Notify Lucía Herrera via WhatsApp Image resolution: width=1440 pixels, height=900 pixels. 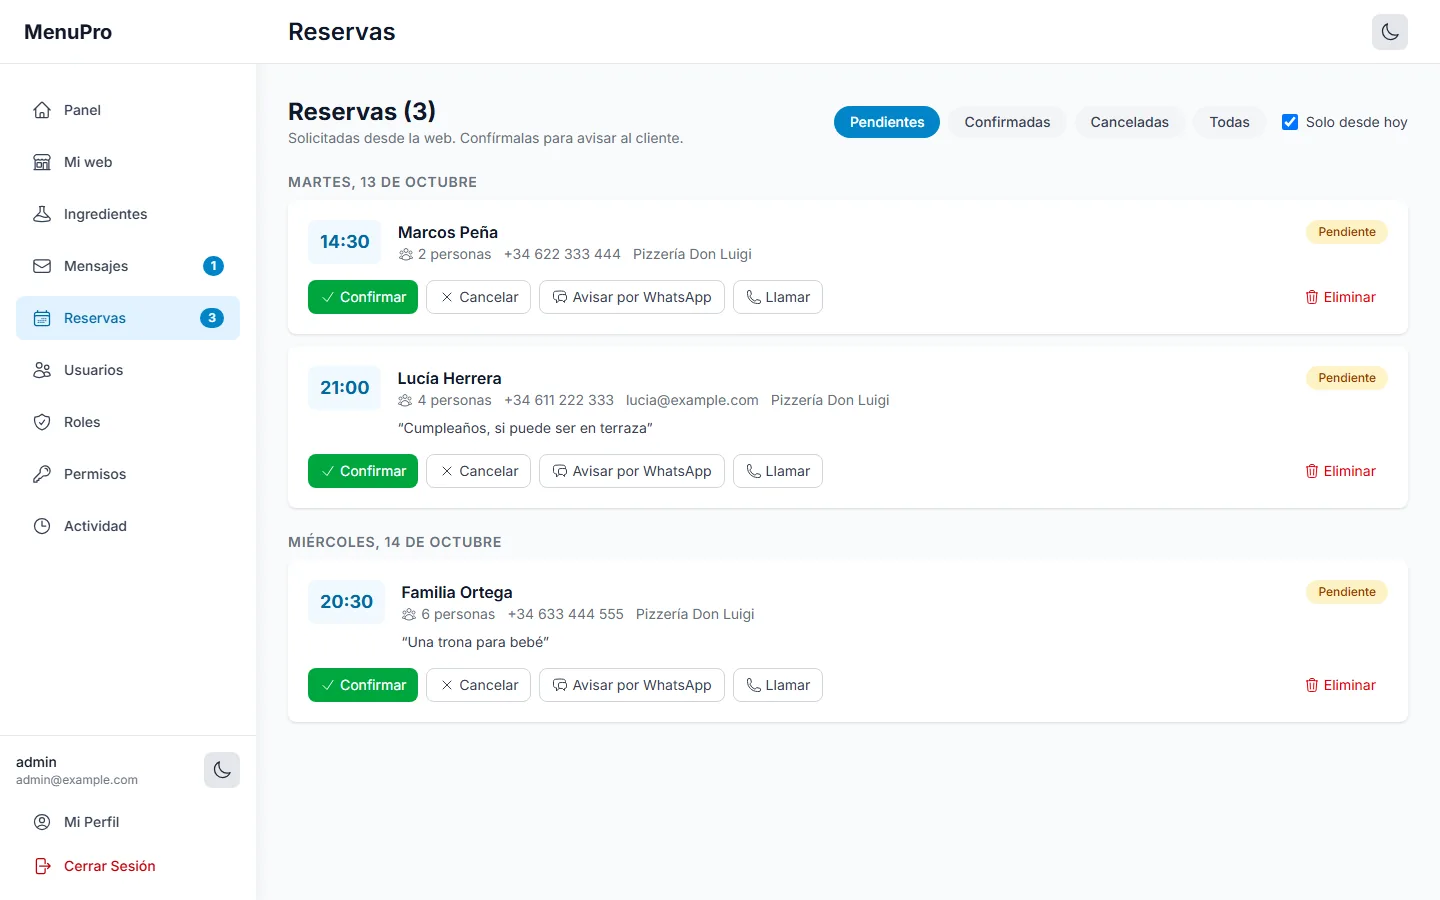click(632, 471)
